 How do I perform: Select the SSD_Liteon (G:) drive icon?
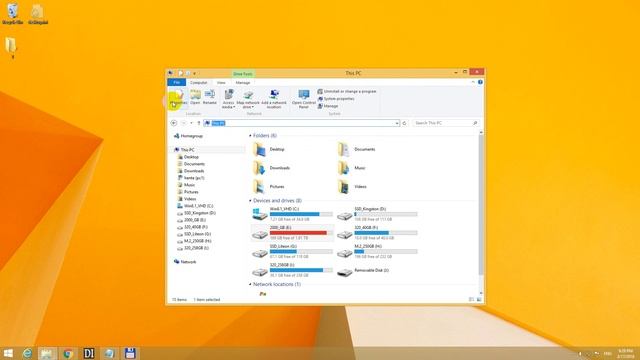coord(260,253)
